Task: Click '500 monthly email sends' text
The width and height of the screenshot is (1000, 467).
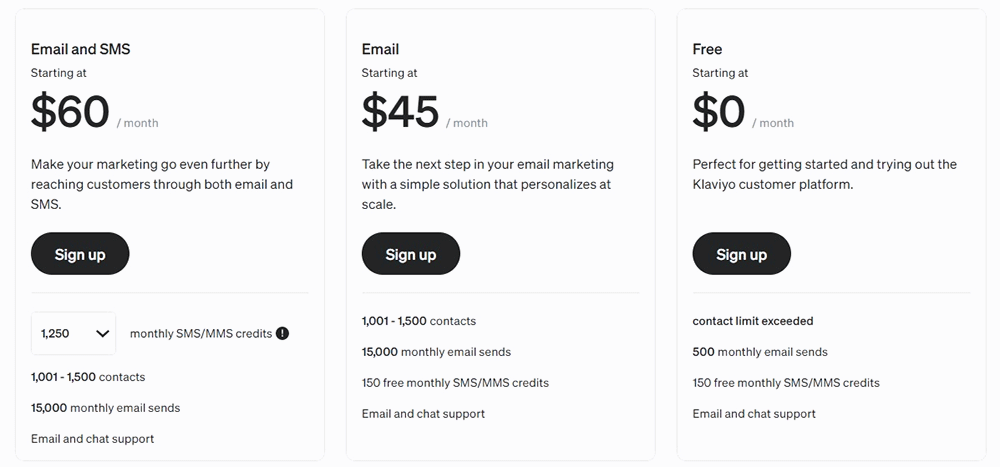Action: coord(760,352)
